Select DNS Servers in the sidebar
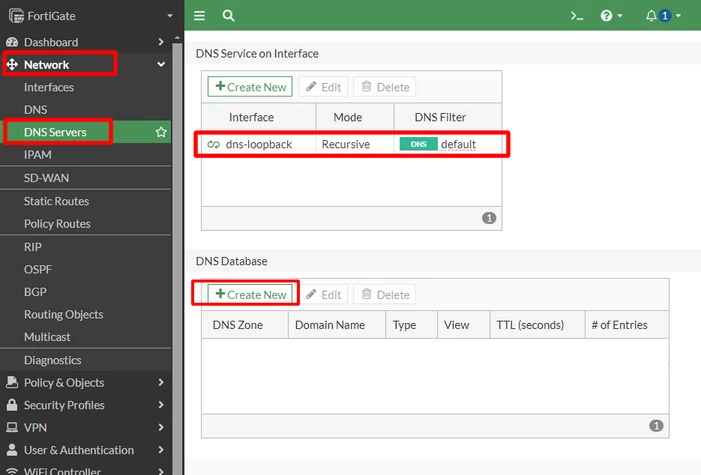Image resolution: width=701 pixels, height=475 pixels. [55, 132]
